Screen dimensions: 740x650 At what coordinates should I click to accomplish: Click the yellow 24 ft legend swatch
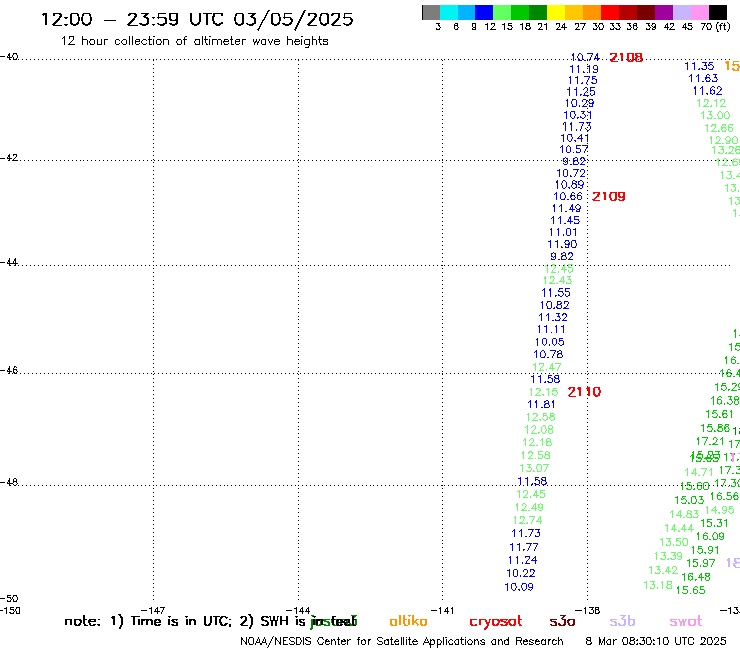coord(555,12)
